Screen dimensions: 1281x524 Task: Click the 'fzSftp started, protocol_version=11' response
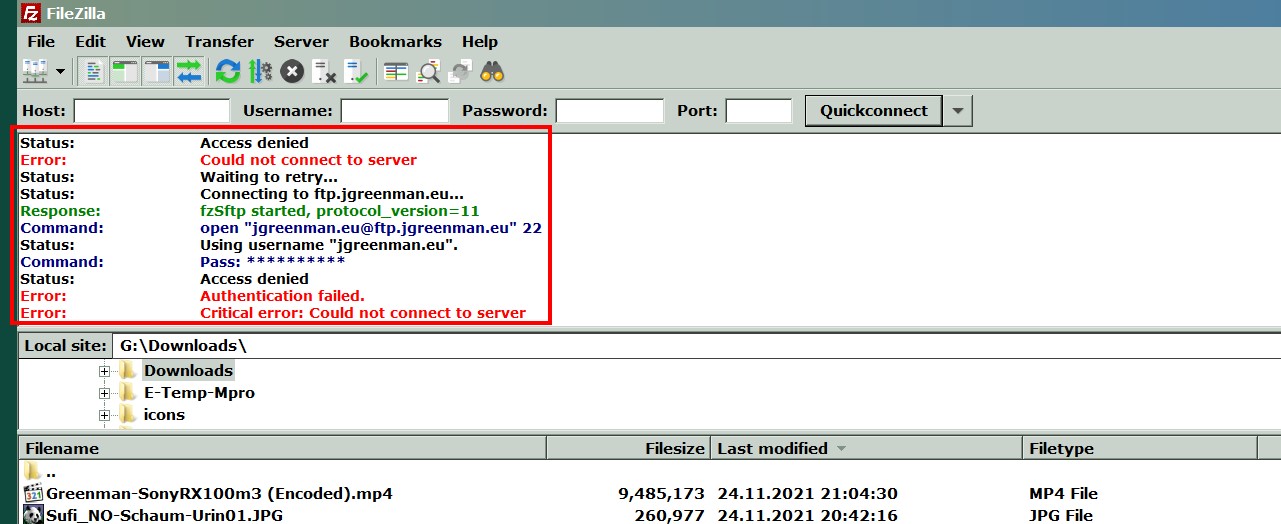[x=340, y=211]
